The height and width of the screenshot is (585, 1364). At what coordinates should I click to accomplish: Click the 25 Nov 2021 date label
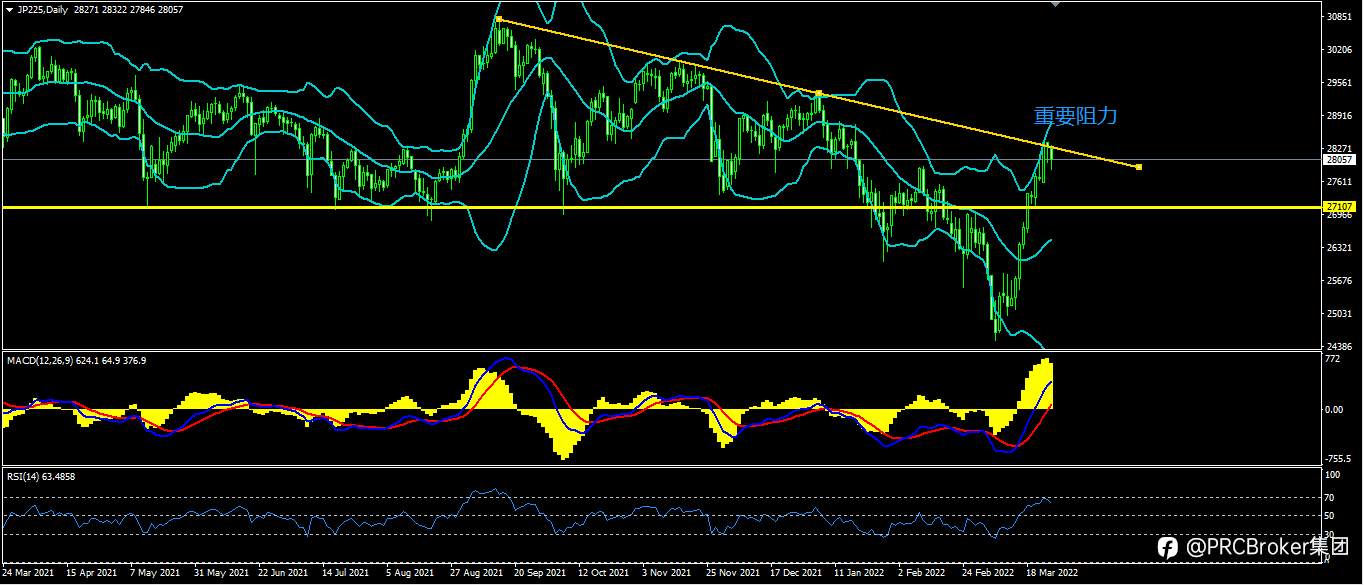(x=733, y=574)
